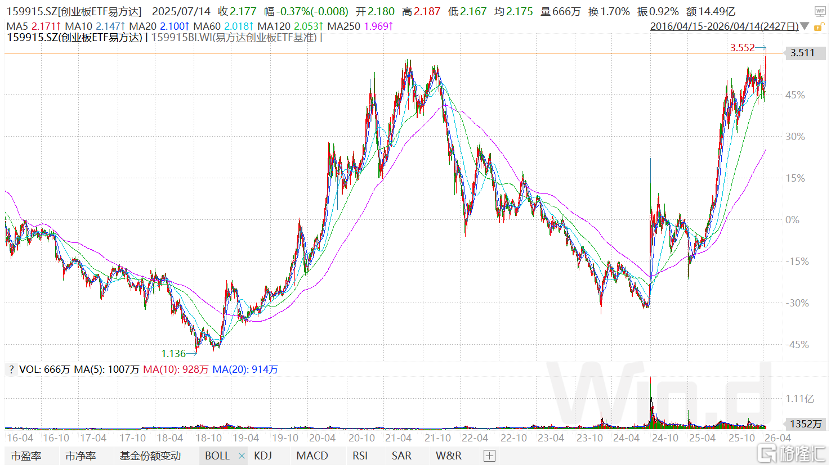
Task: Click the average price 均 2.175
Action: pyautogui.click(x=513, y=11)
